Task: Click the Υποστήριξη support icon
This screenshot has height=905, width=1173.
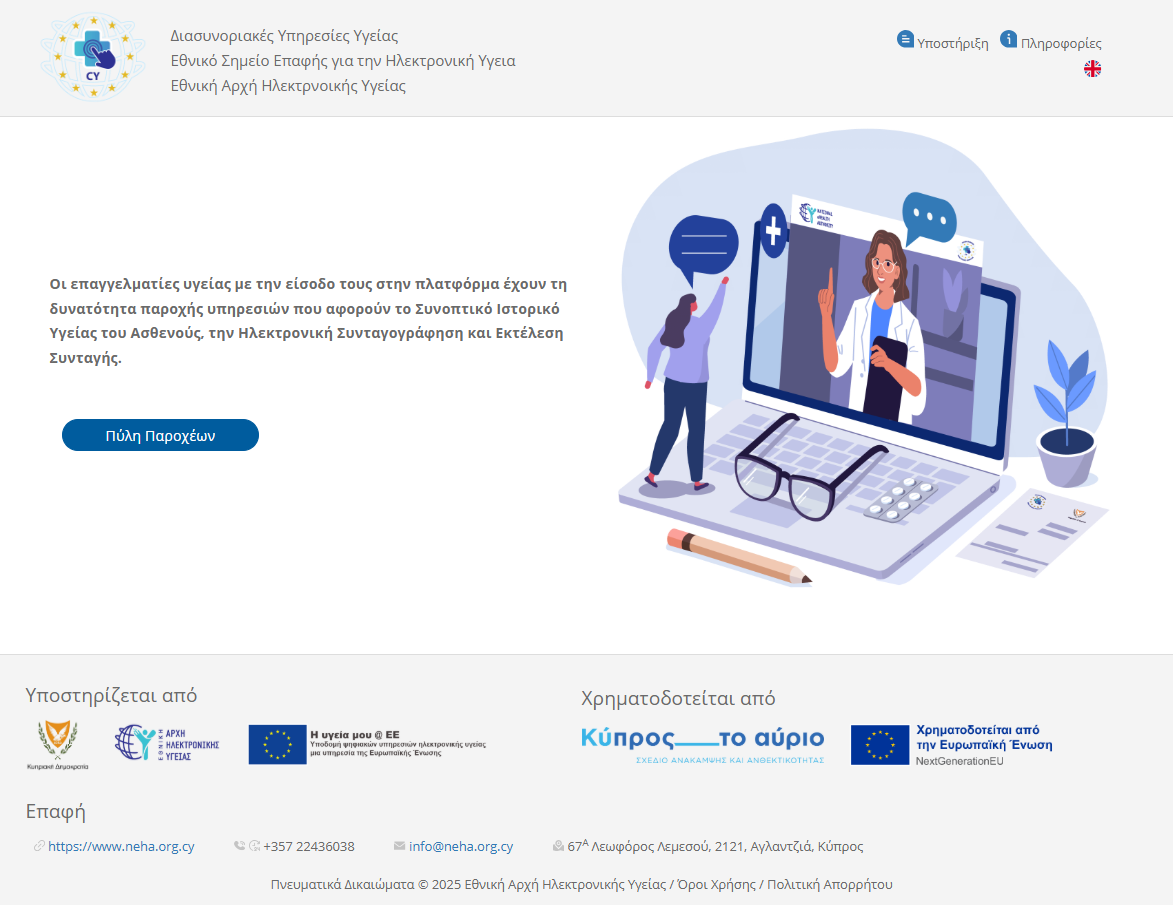Action: click(x=905, y=40)
